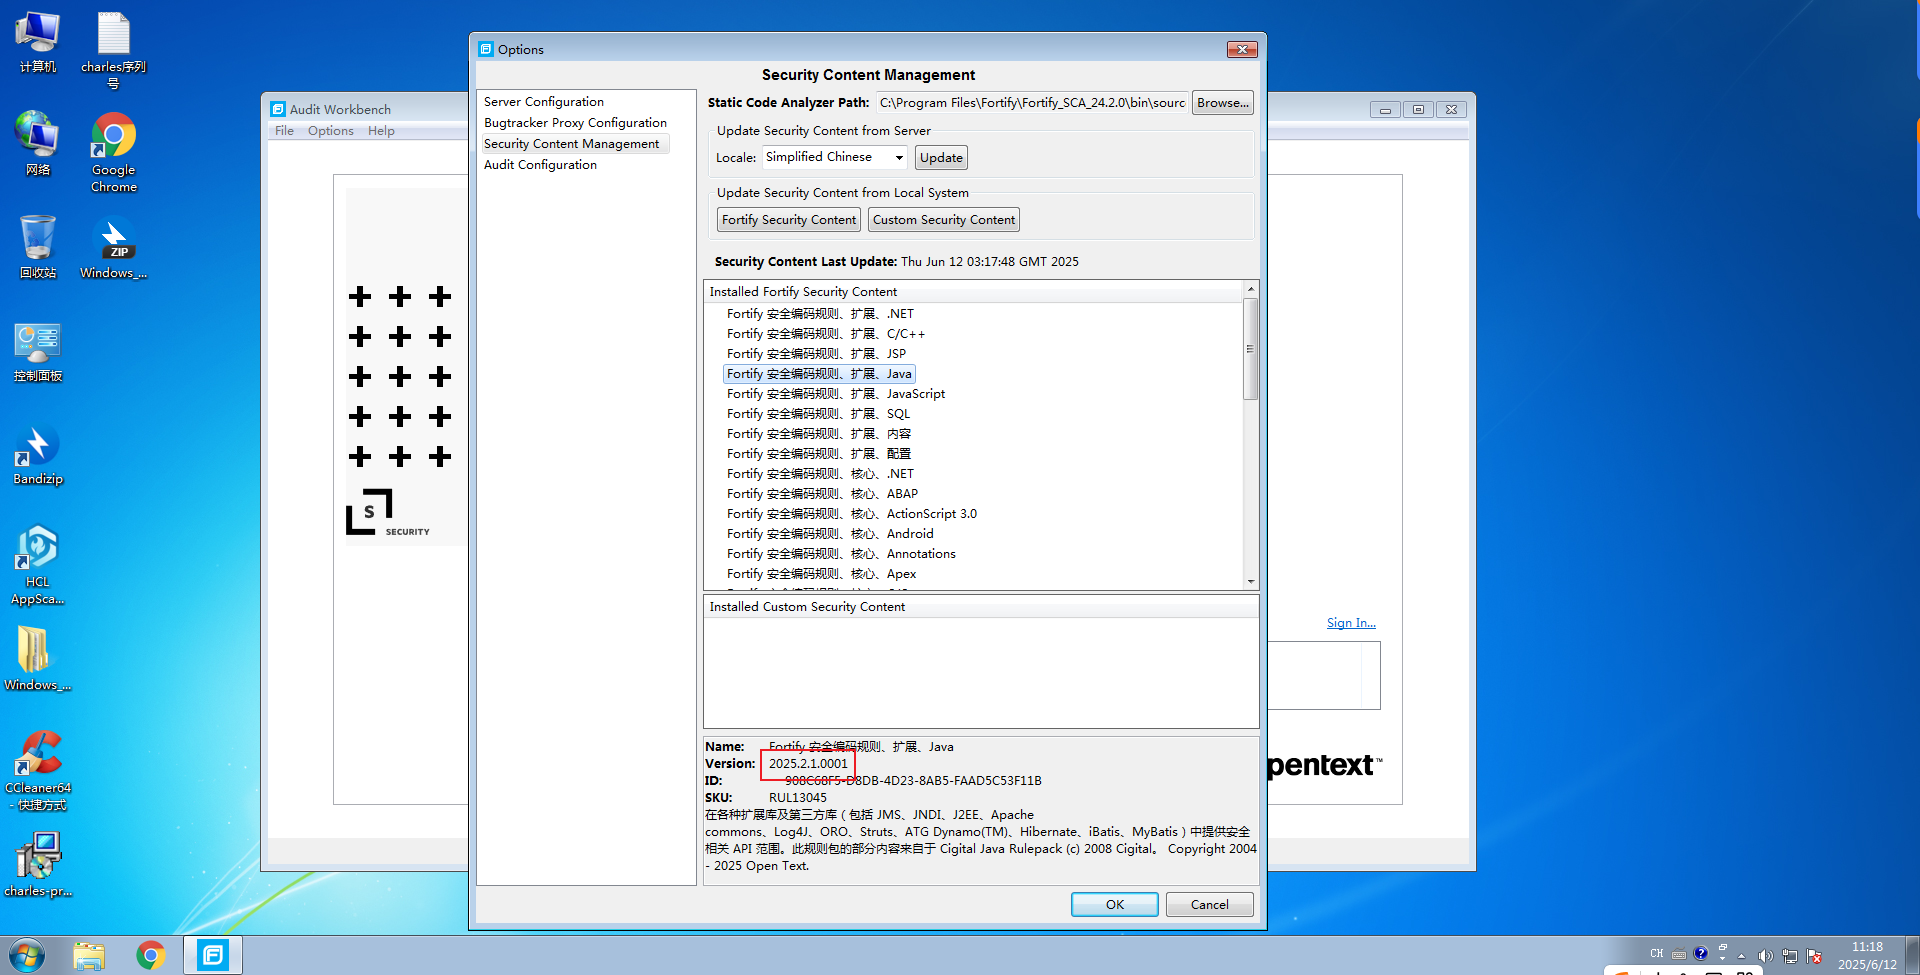Select the Fortify 核心 ABAP rulepack row
Image resolution: width=1920 pixels, height=975 pixels.
pyautogui.click(x=822, y=494)
